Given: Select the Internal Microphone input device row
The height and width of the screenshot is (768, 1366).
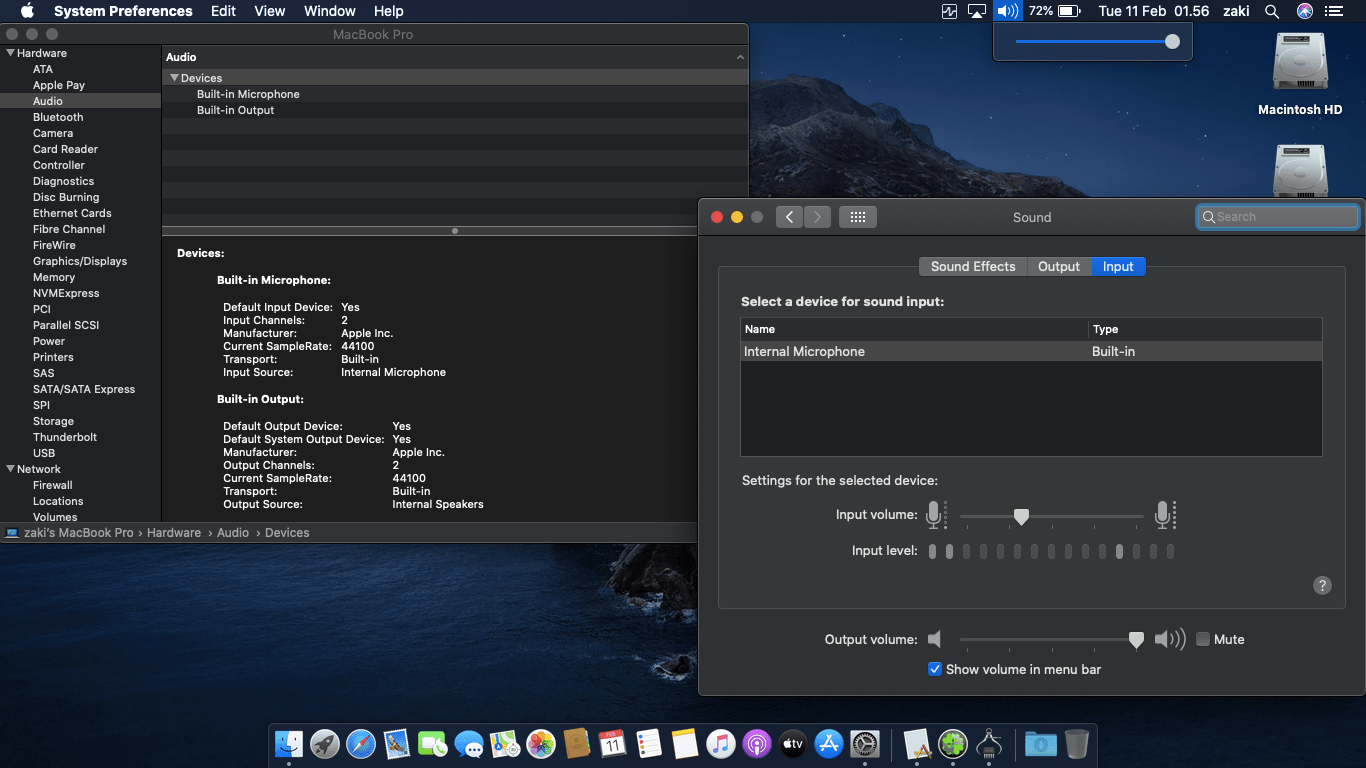Looking at the screenshot, I should pos(1031,352).
